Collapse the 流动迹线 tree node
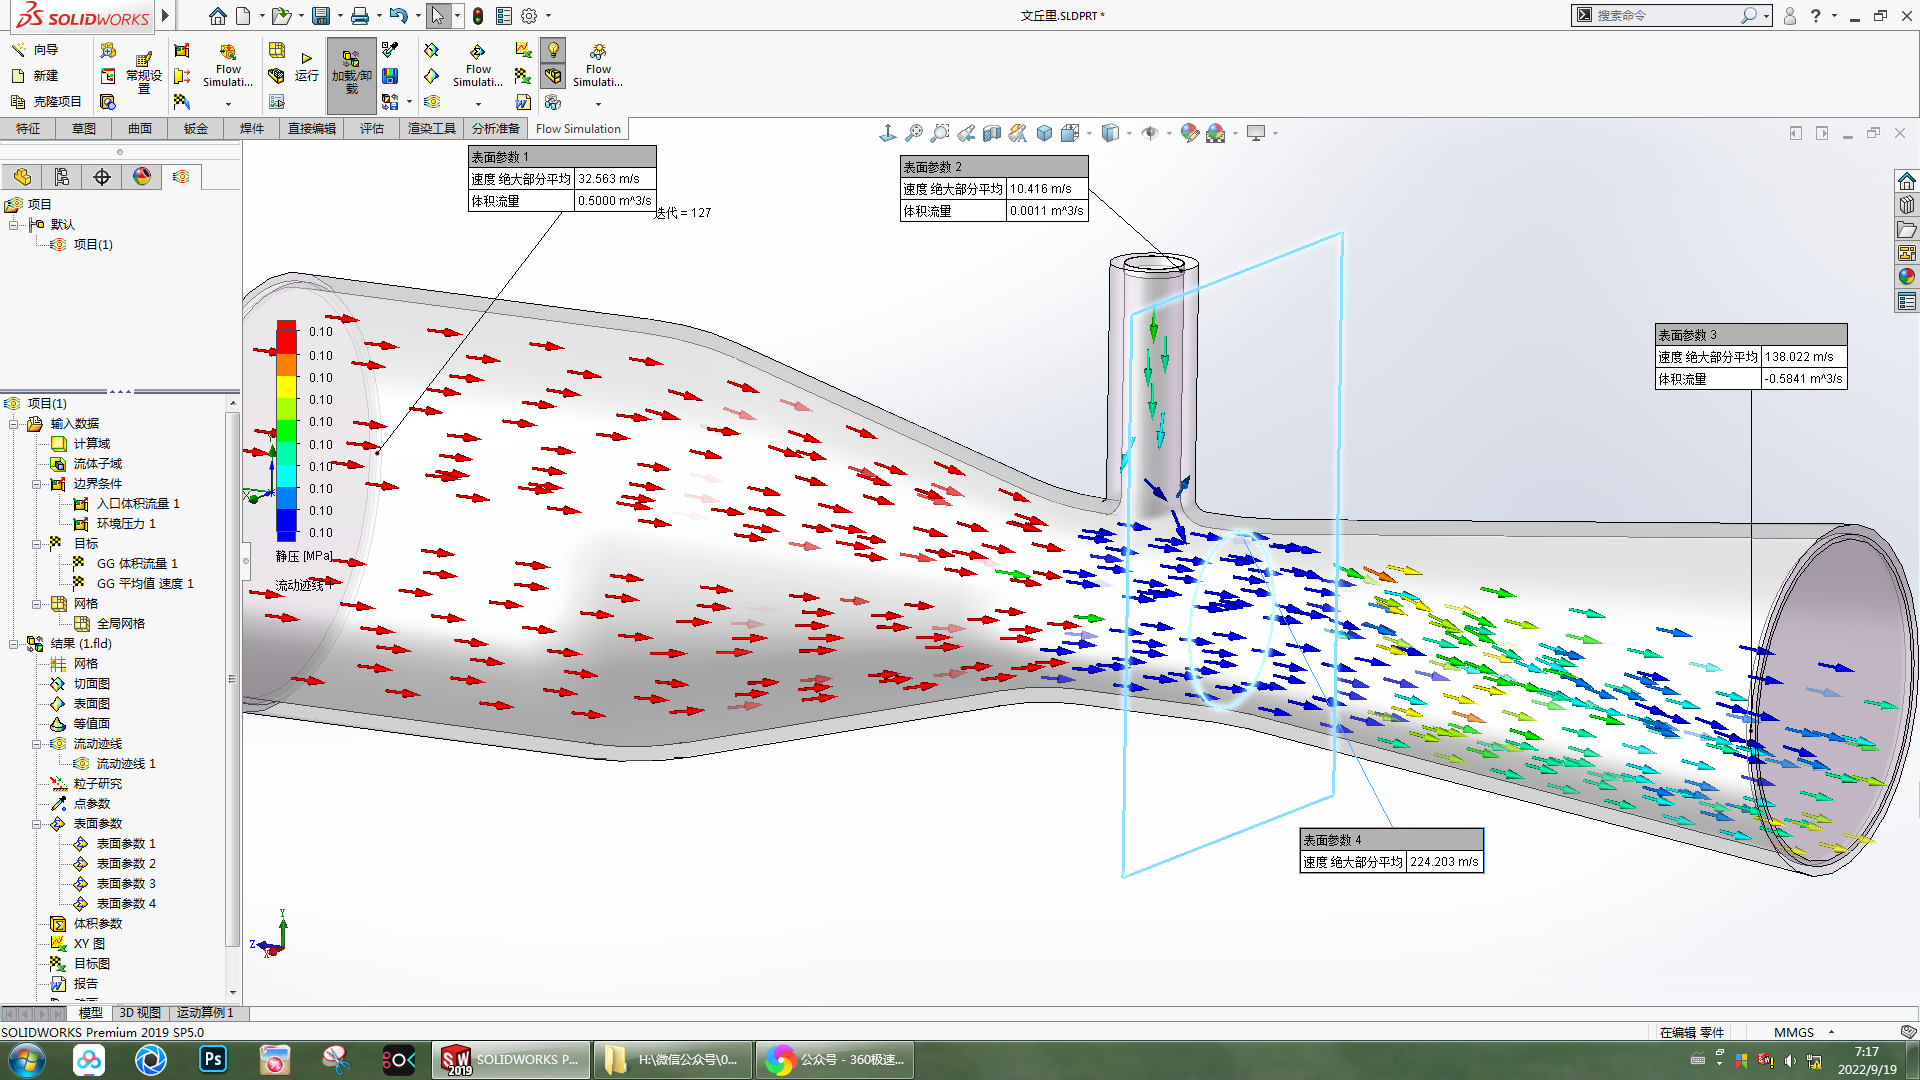This screenshot has height=1080, width=1920. (36, 744)
